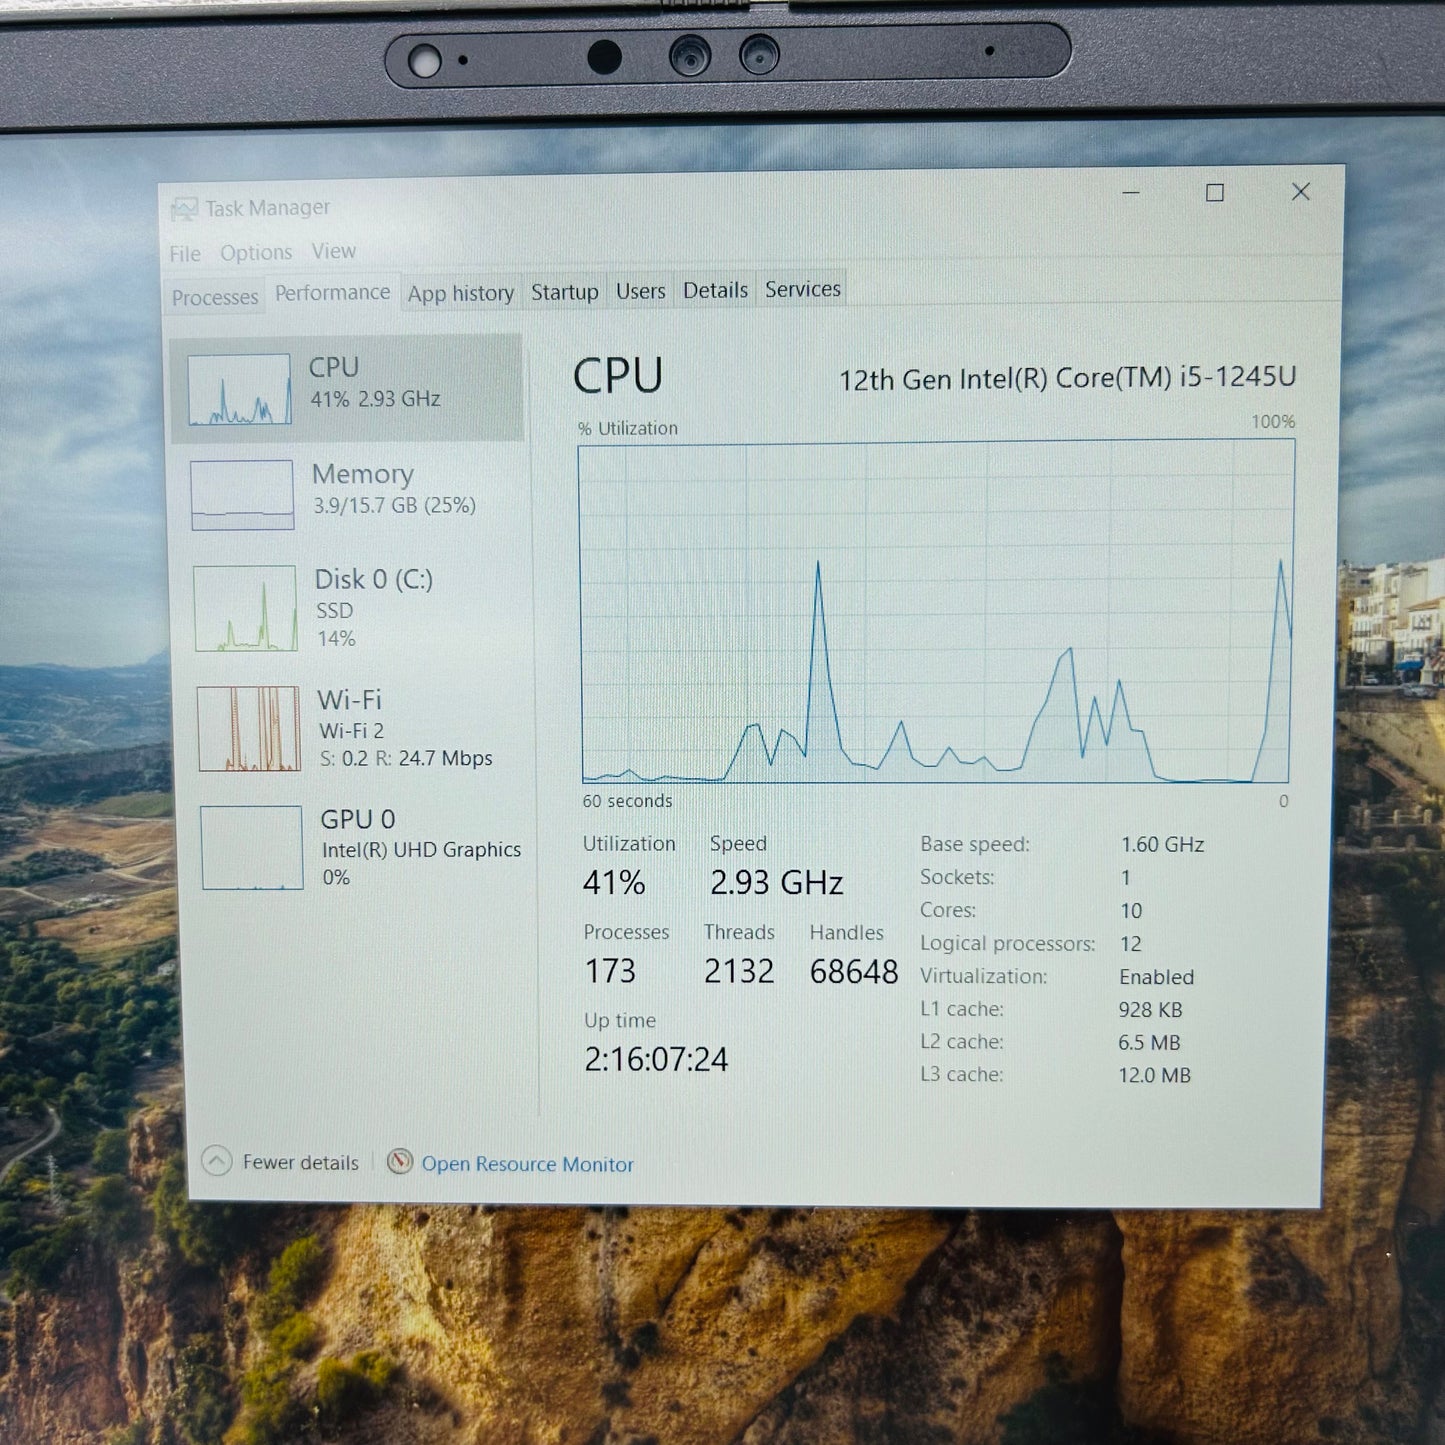1445x1445 pixels.
Task: Click the 12th Gen Intel Core i5-1245U name
Action: click(1067, 378)
